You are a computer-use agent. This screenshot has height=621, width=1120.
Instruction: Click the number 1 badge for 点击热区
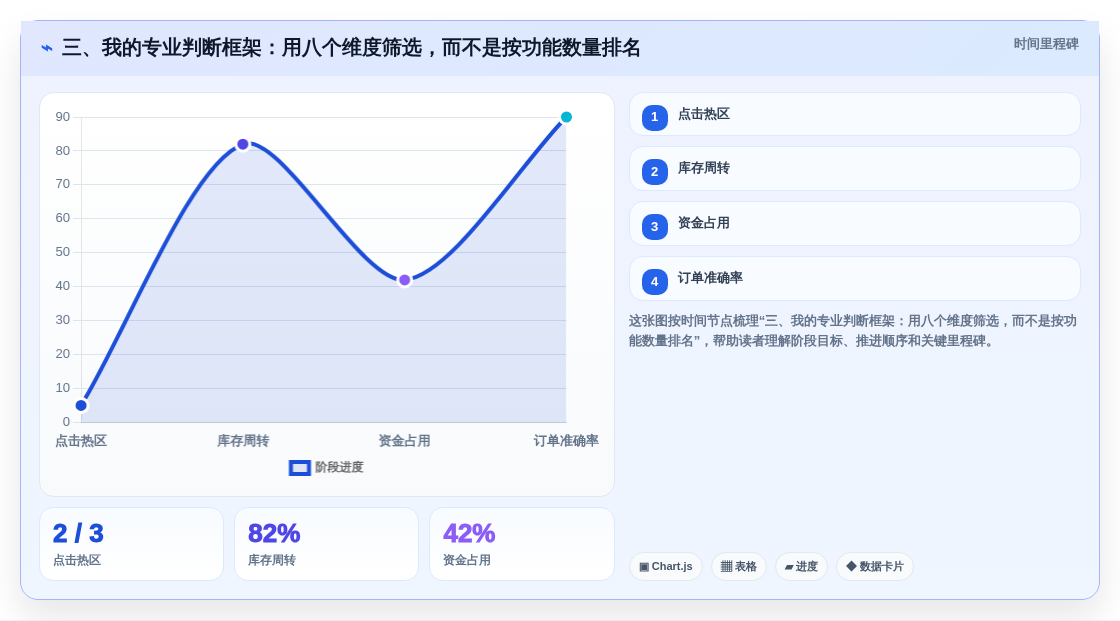pyautogui.click(x=654, y=117)
